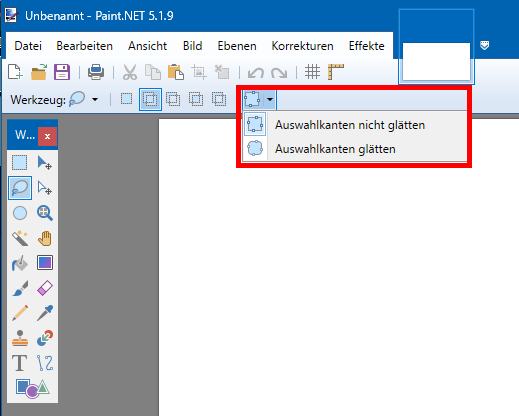Set selection mode to Intersect
Viewport: 519px width, 416px height.
tap(196, 99)
